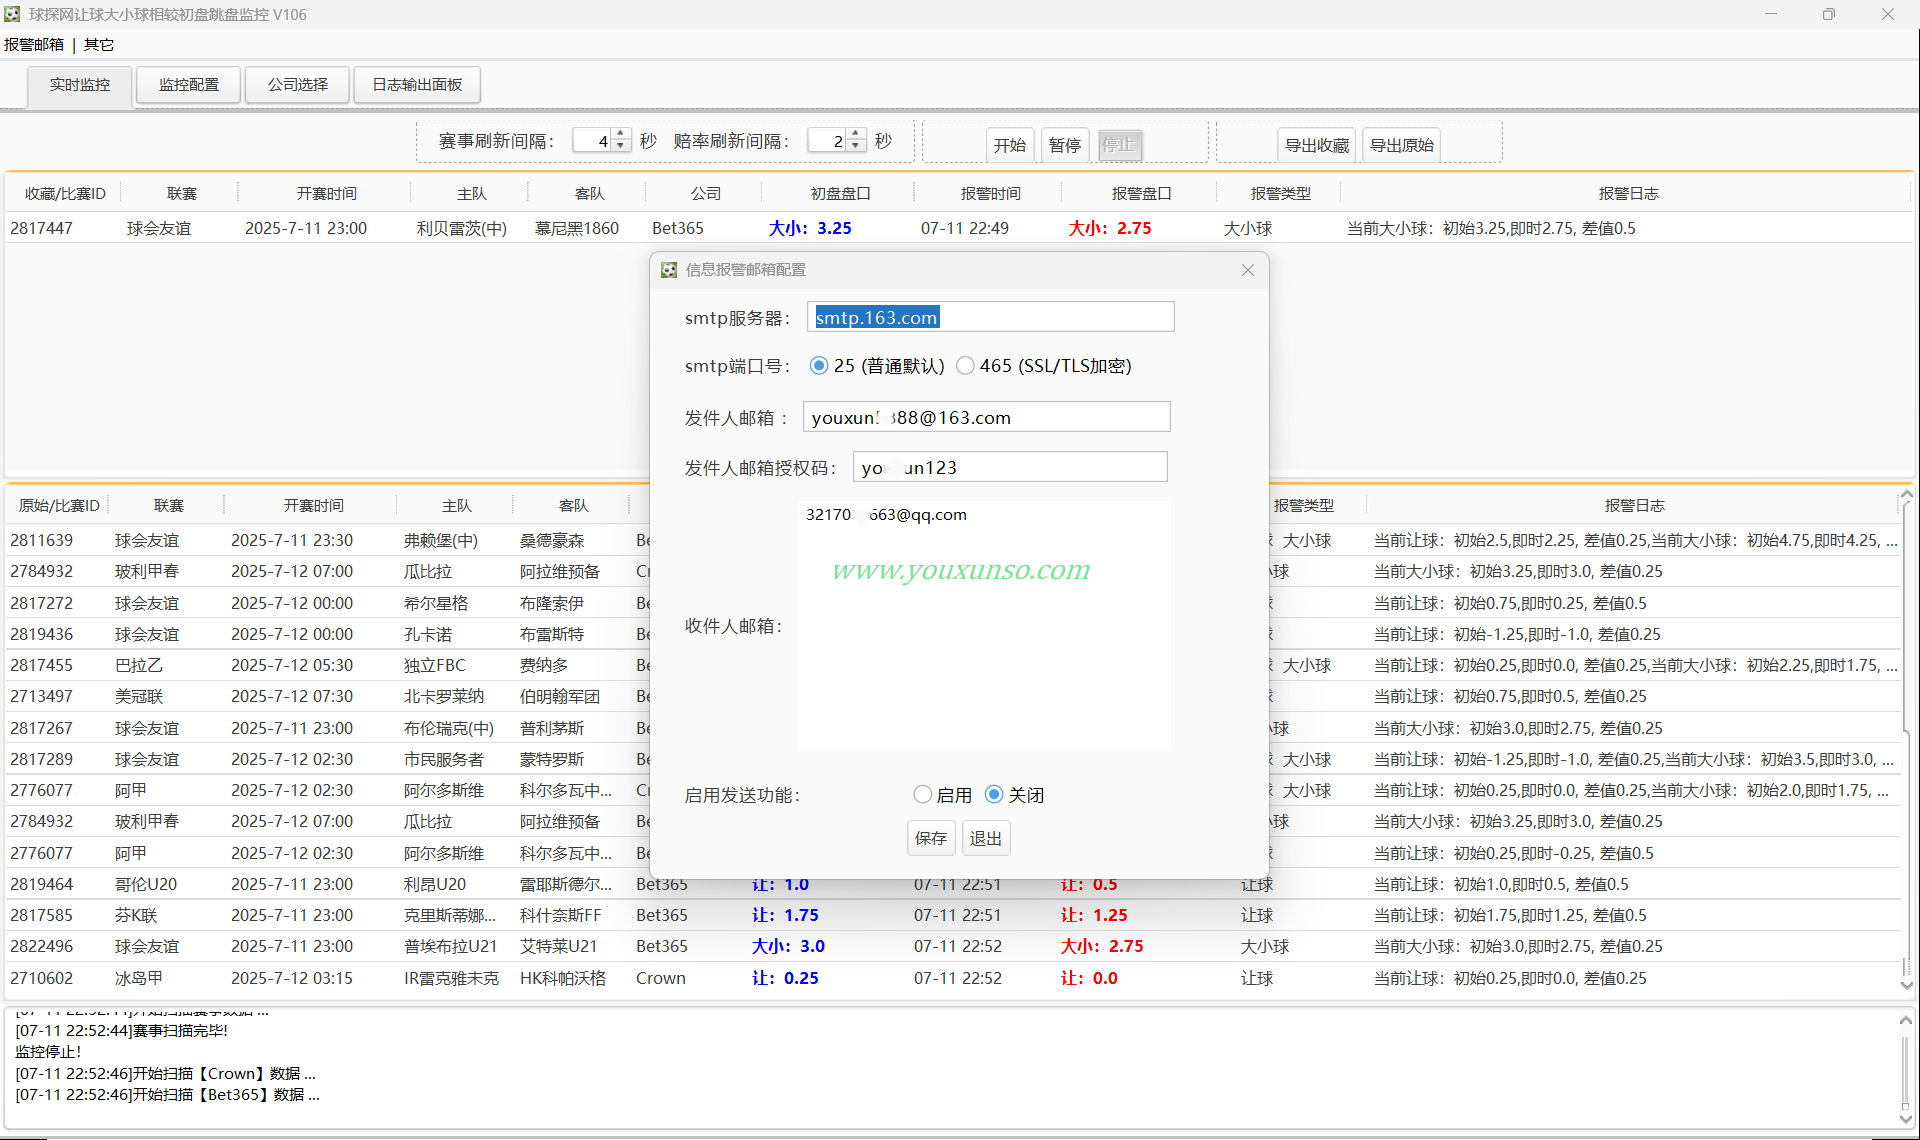Click the 保存 button in dialog

(931, 838)
